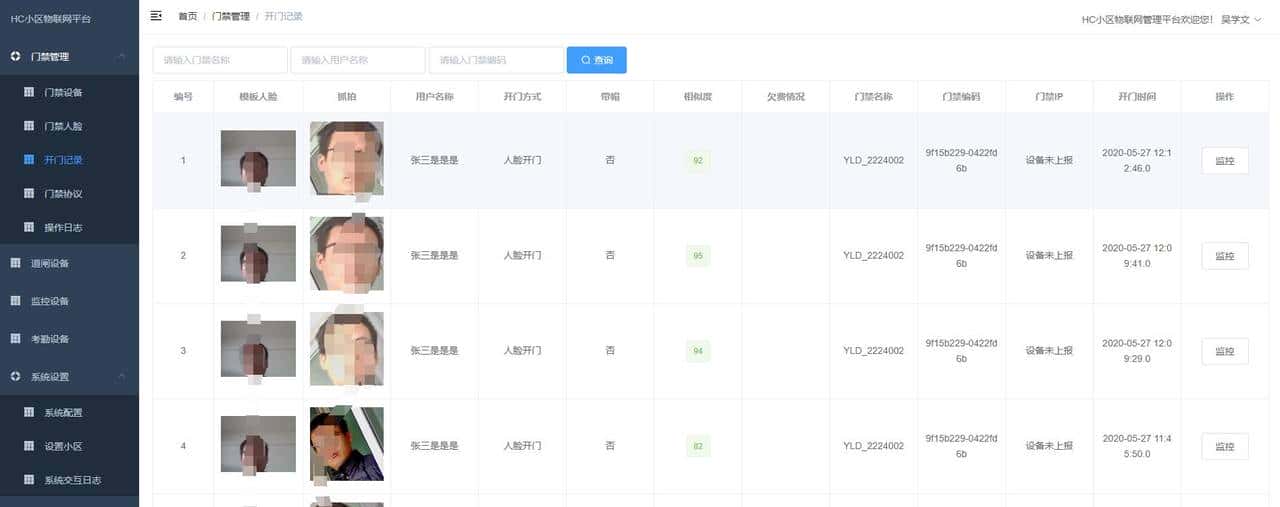Click the 查询 search button
This screenshot has width=1280, height=507.
tap(596, 60)
